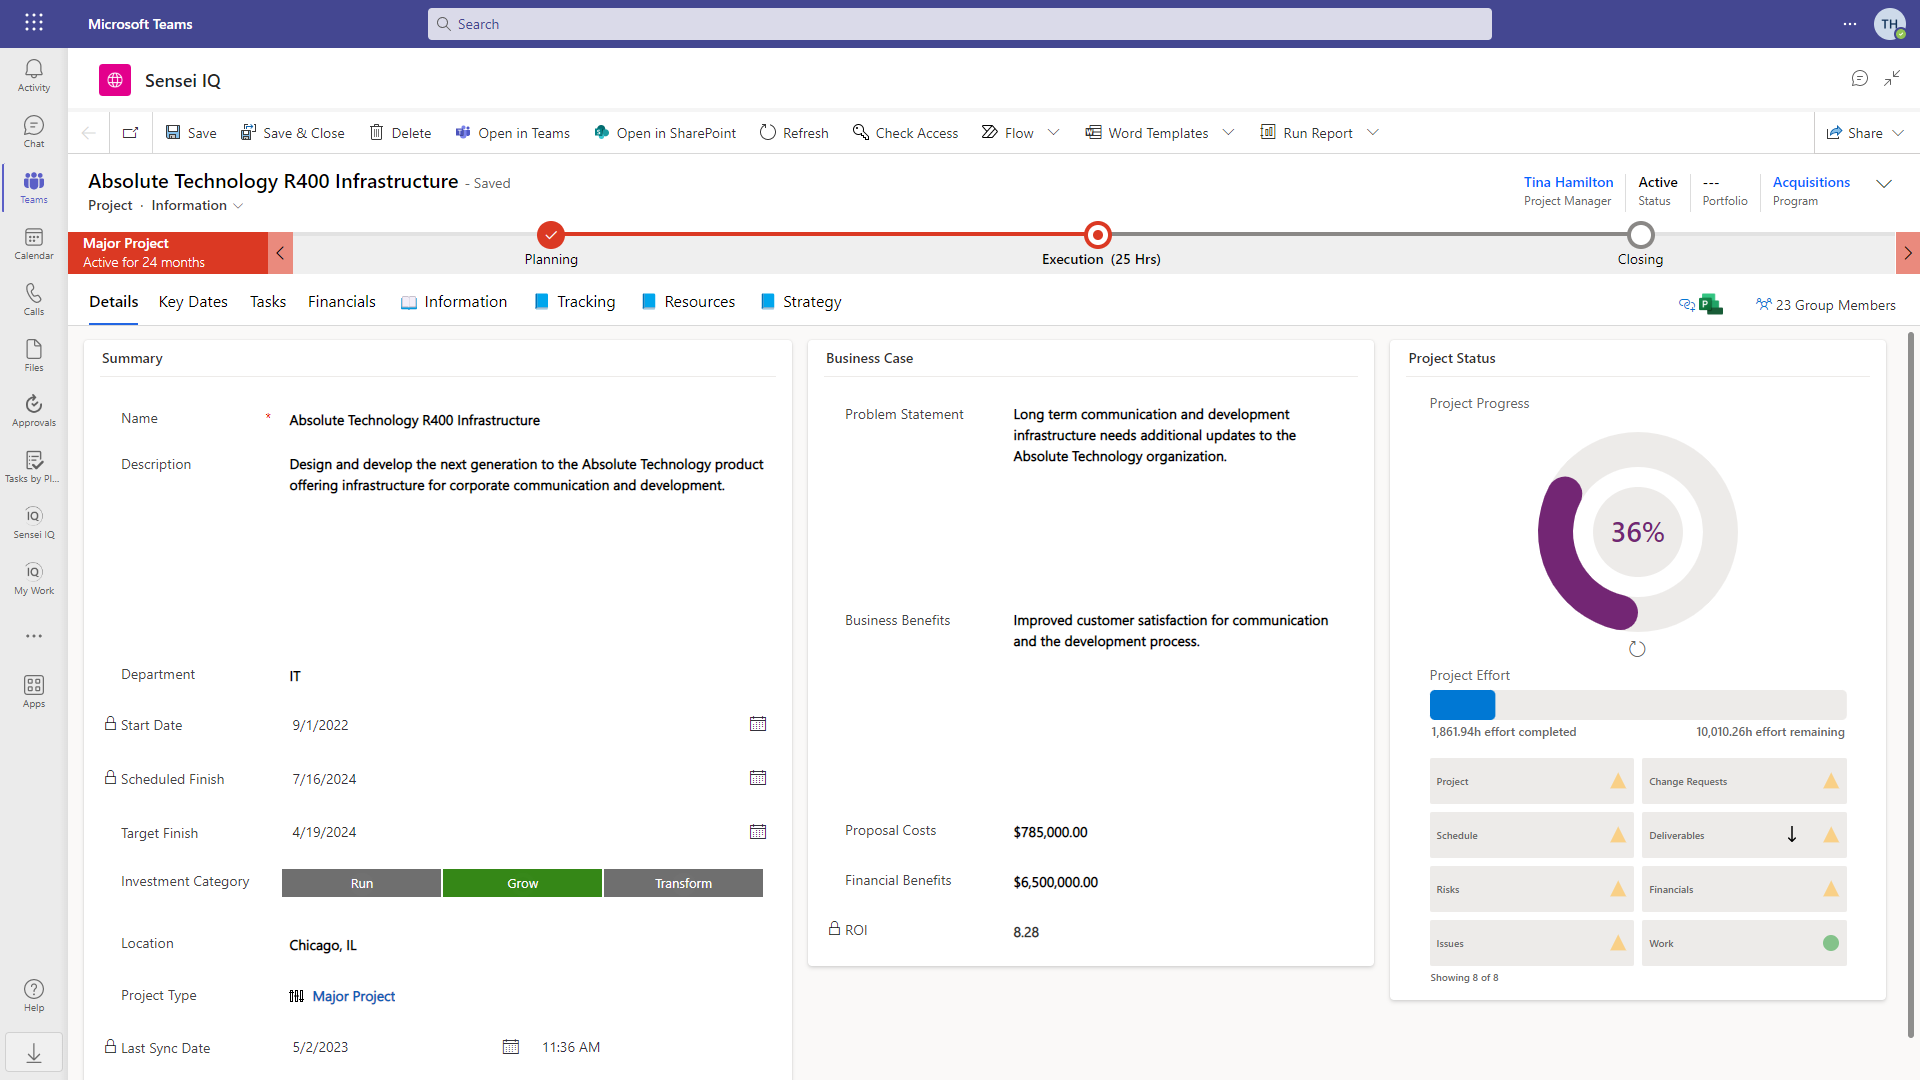Open the Apps store icon
The height and width of the screenshot is (1080, 1920).
tap(34, 691)
